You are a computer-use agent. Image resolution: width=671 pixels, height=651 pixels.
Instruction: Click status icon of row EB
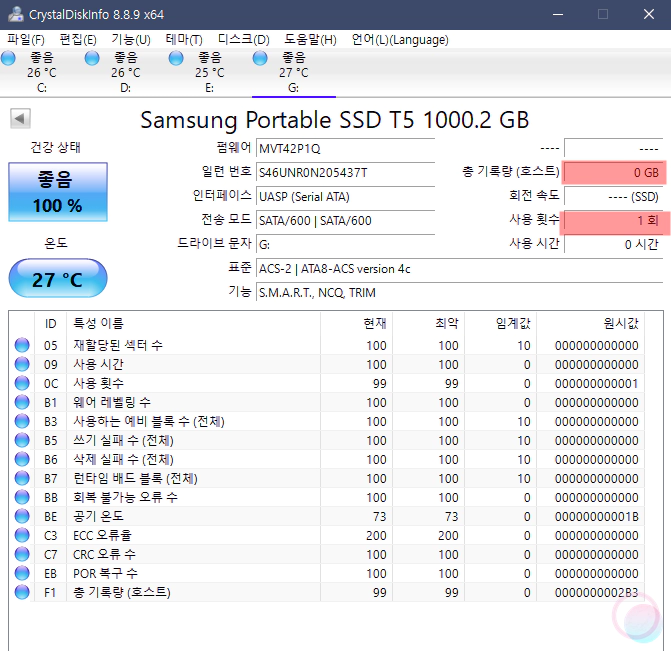22,573
